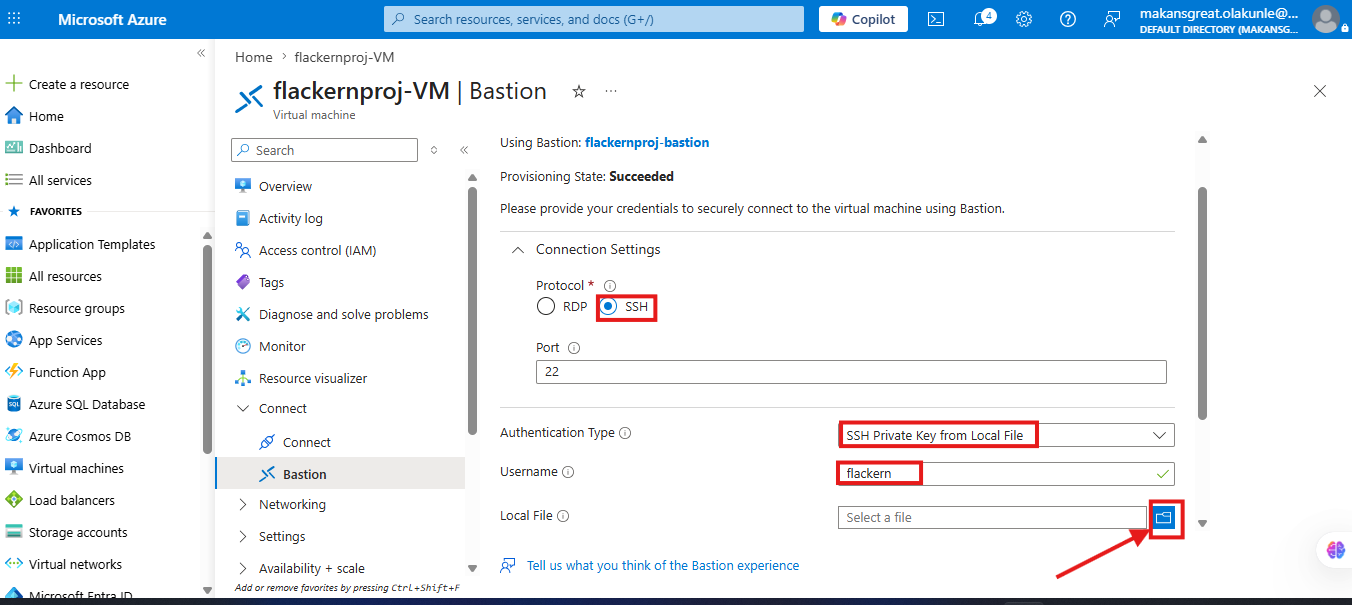This screenshot has height=605, width=1352.
Task: Click the Select a file input
Action: coord(992,517)
